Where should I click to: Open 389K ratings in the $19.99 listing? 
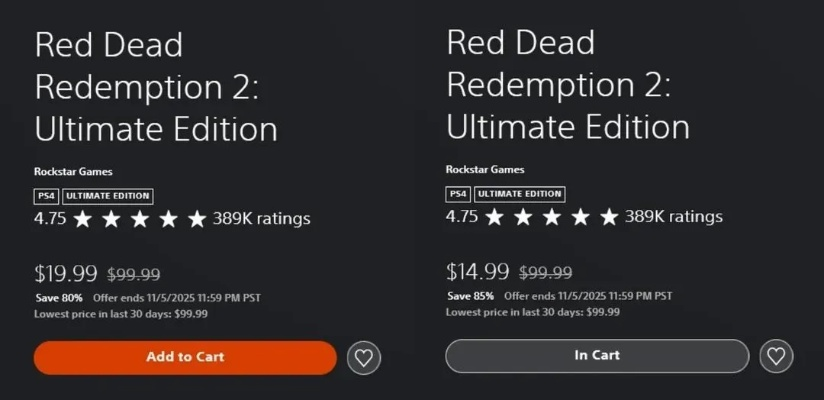tap(262, 218)
